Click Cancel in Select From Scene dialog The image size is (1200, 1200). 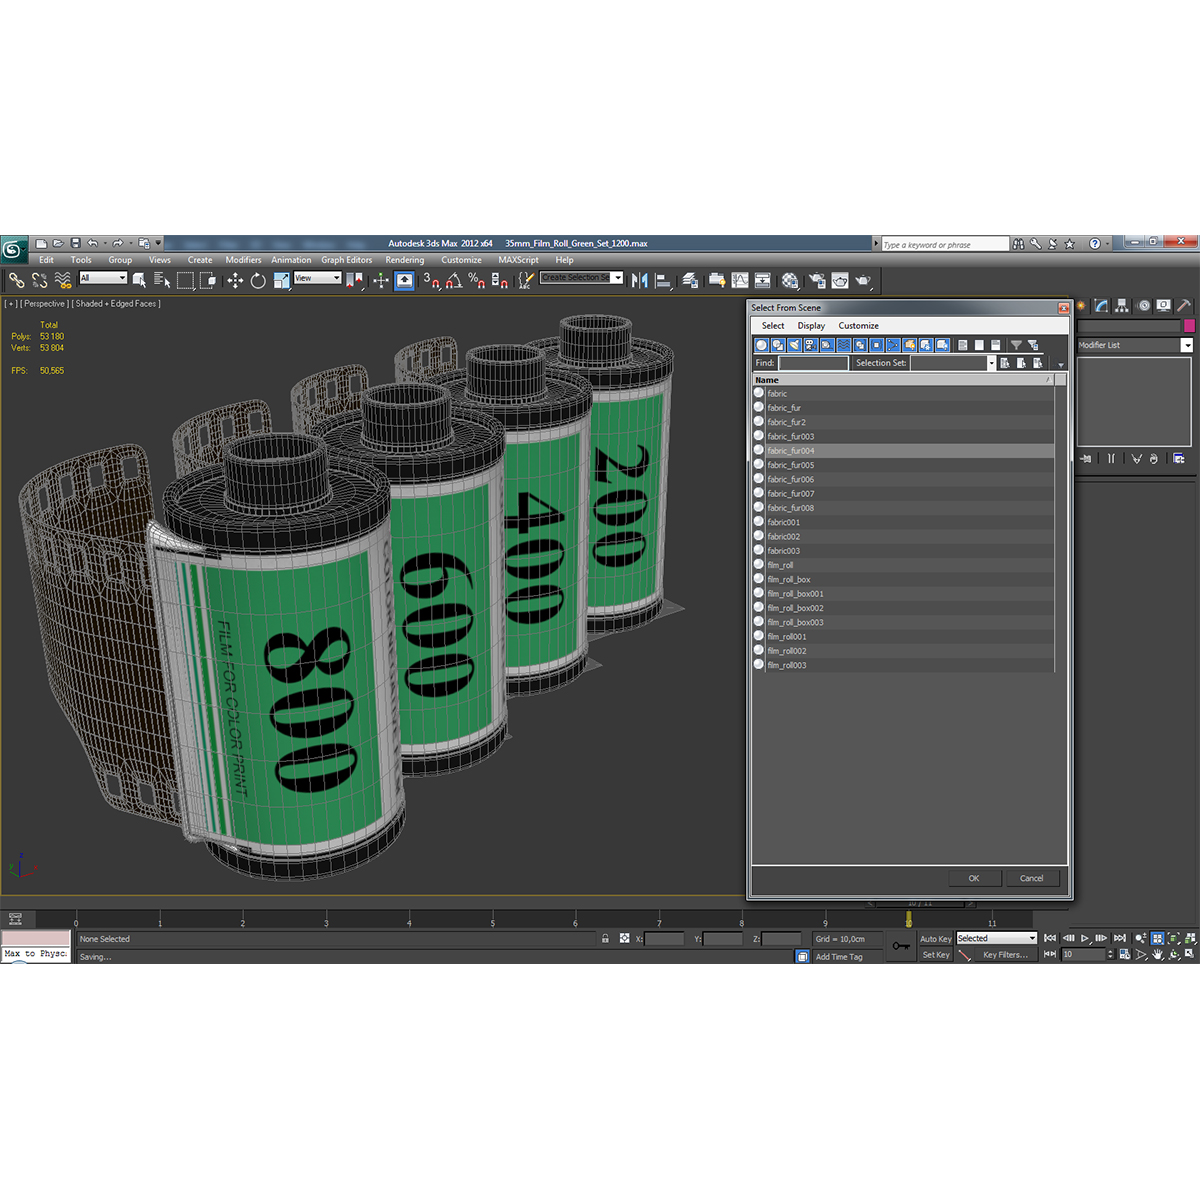pos(1031,878)
